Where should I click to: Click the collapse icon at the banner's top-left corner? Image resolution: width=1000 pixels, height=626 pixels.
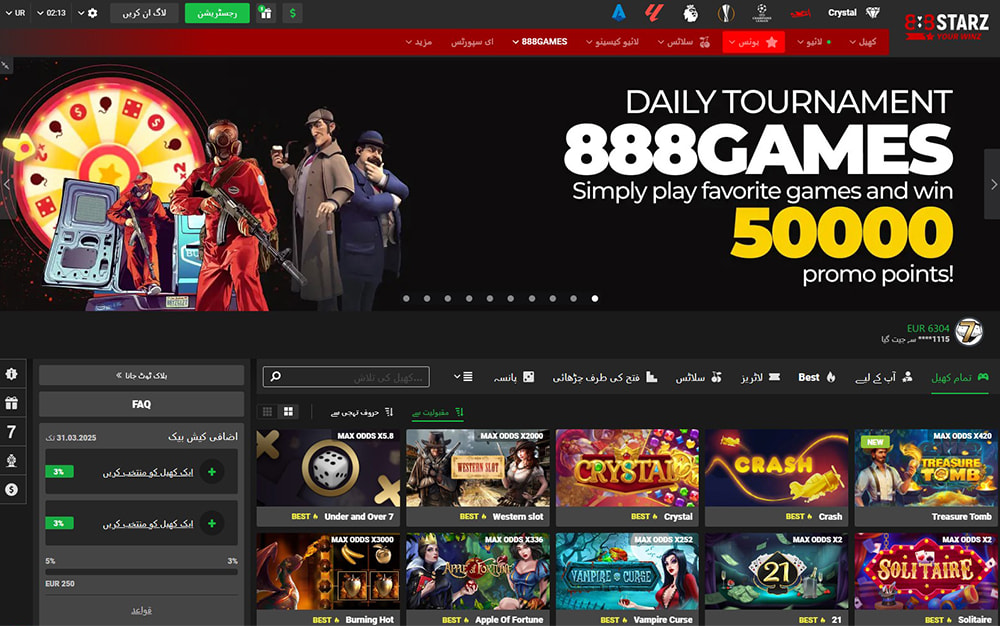[5, 65]
